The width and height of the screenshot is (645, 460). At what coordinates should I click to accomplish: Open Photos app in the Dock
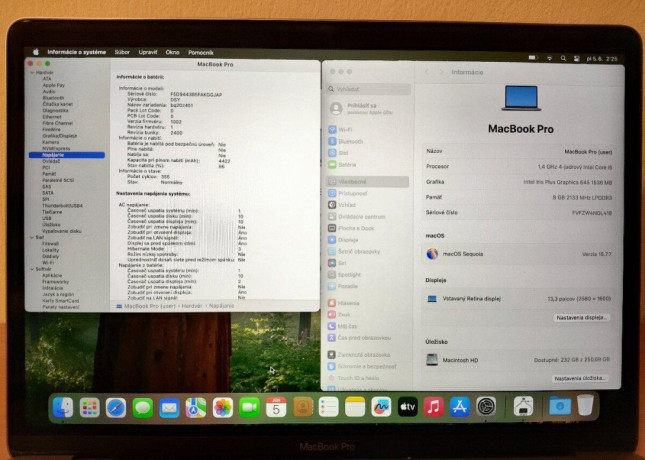223,408
